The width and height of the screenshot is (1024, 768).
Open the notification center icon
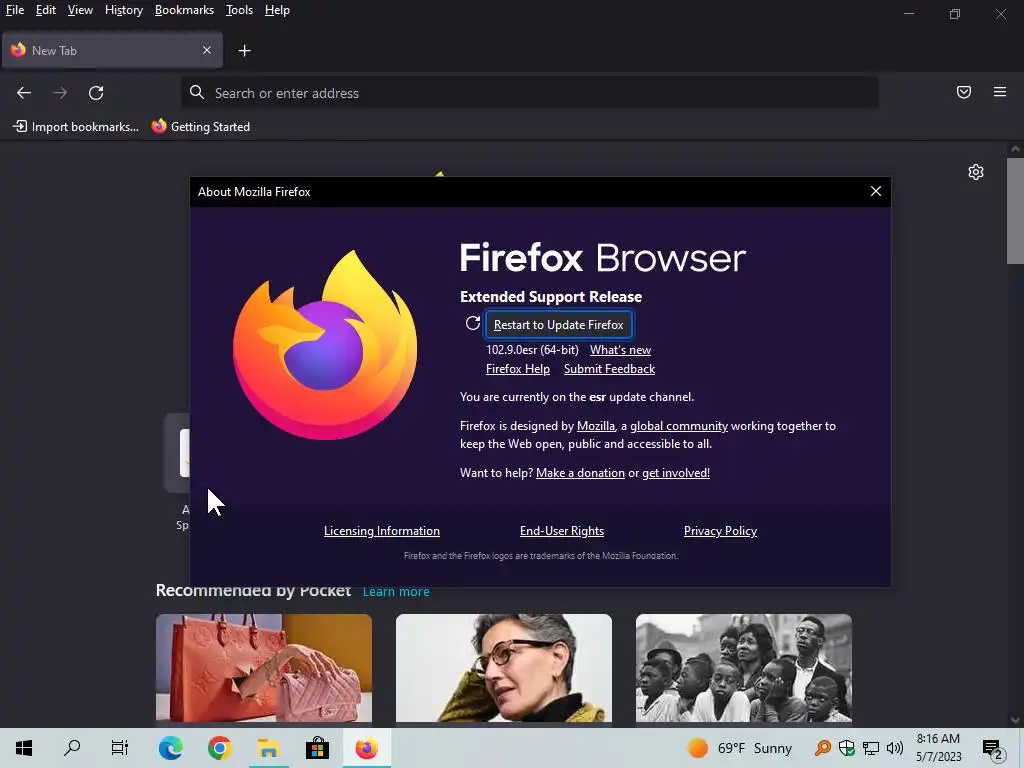993,748
